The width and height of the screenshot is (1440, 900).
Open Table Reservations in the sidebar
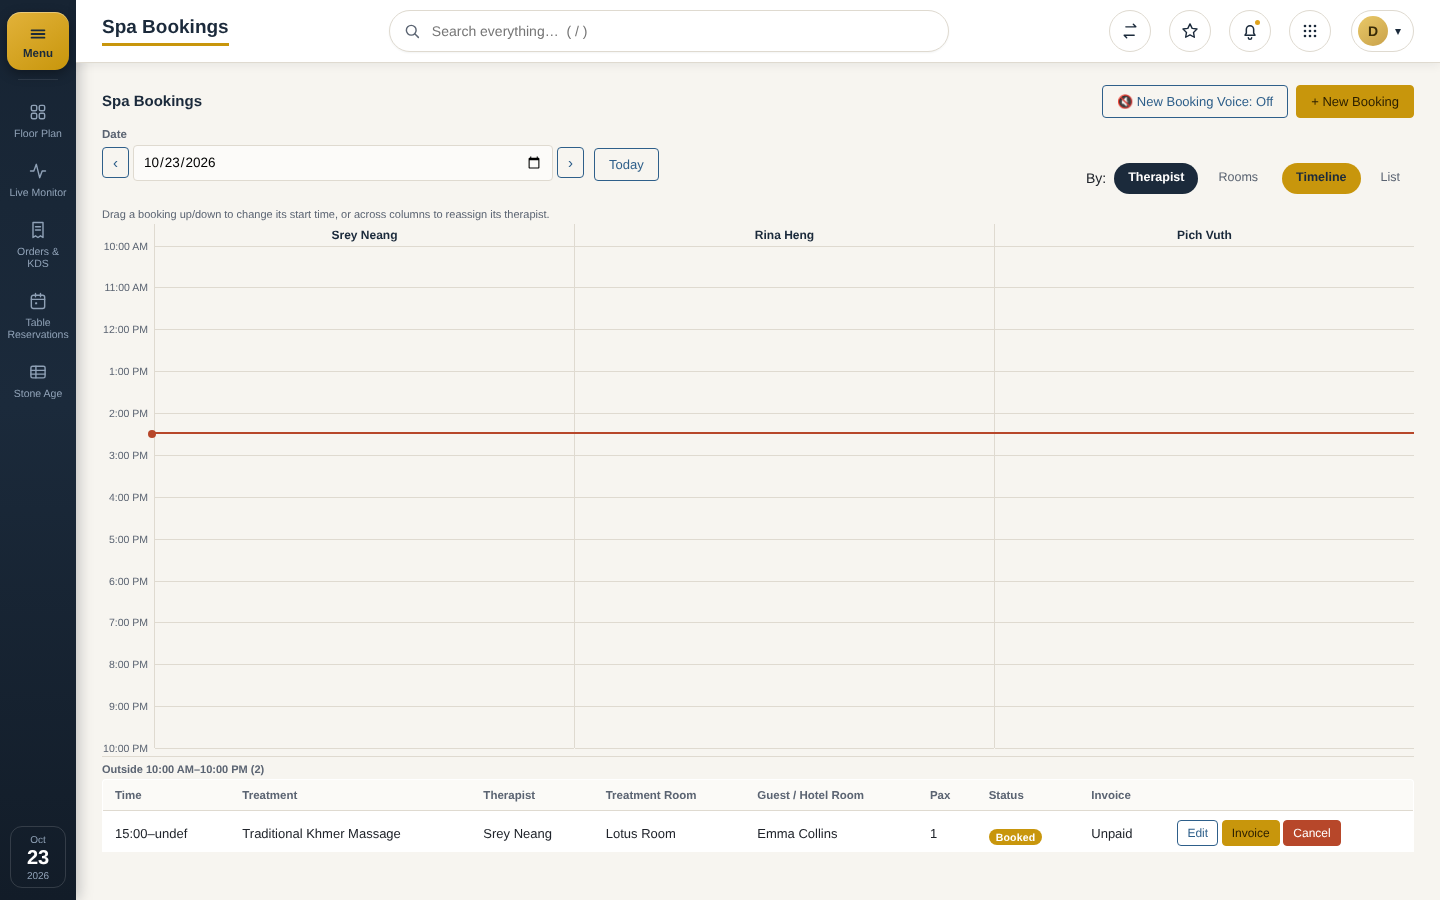38,316
